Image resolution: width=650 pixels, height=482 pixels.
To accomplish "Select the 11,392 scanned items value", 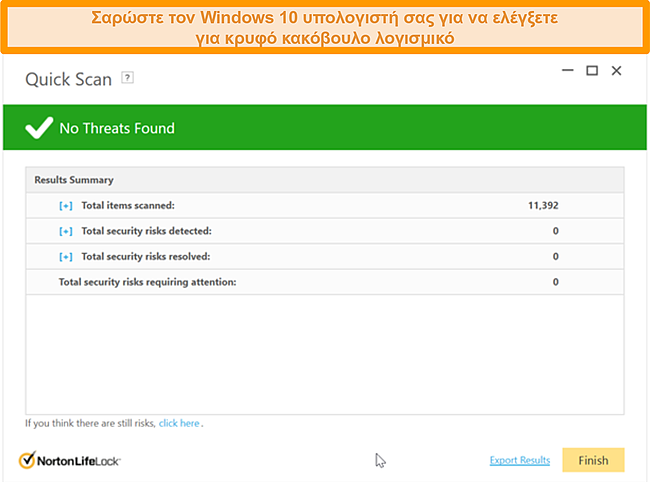I will 543,206.
